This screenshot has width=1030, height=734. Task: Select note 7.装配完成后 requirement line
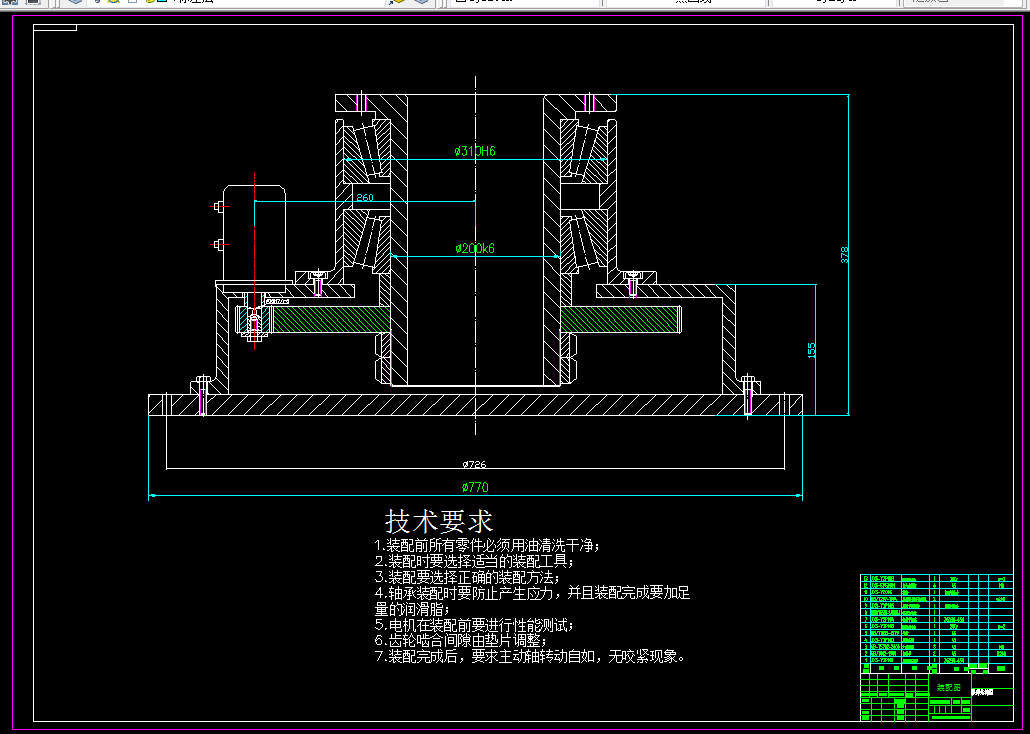[531, 656]
